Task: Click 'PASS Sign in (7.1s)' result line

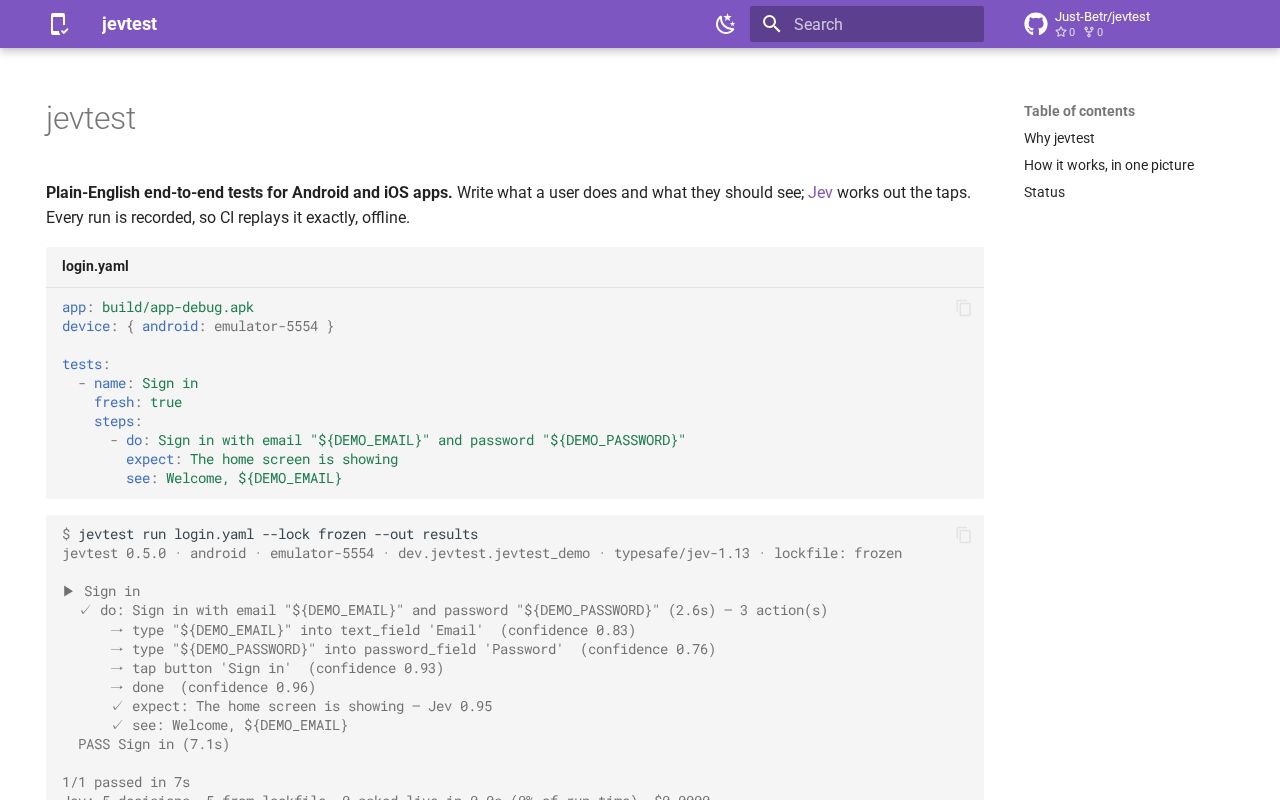Action: [x=154, y=744]
